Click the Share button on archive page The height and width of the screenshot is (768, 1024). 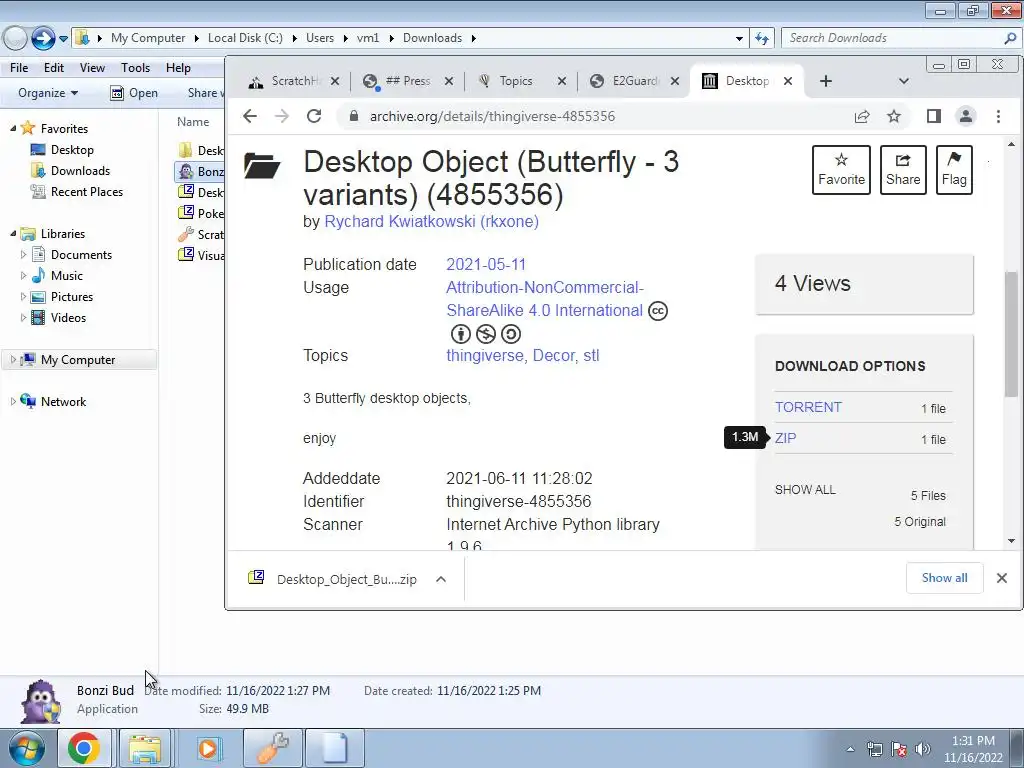click(903, 170)
